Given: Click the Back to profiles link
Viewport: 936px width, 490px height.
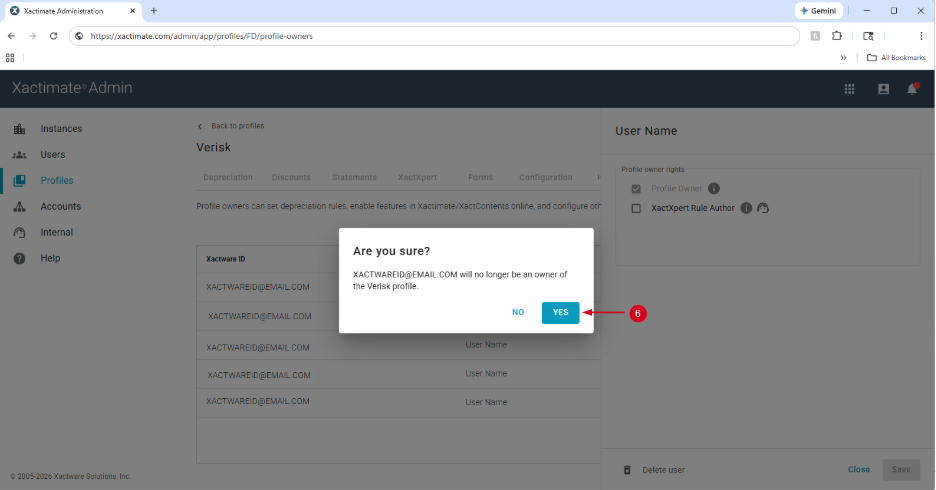Looking at the screenshot, I should point(238,126).
